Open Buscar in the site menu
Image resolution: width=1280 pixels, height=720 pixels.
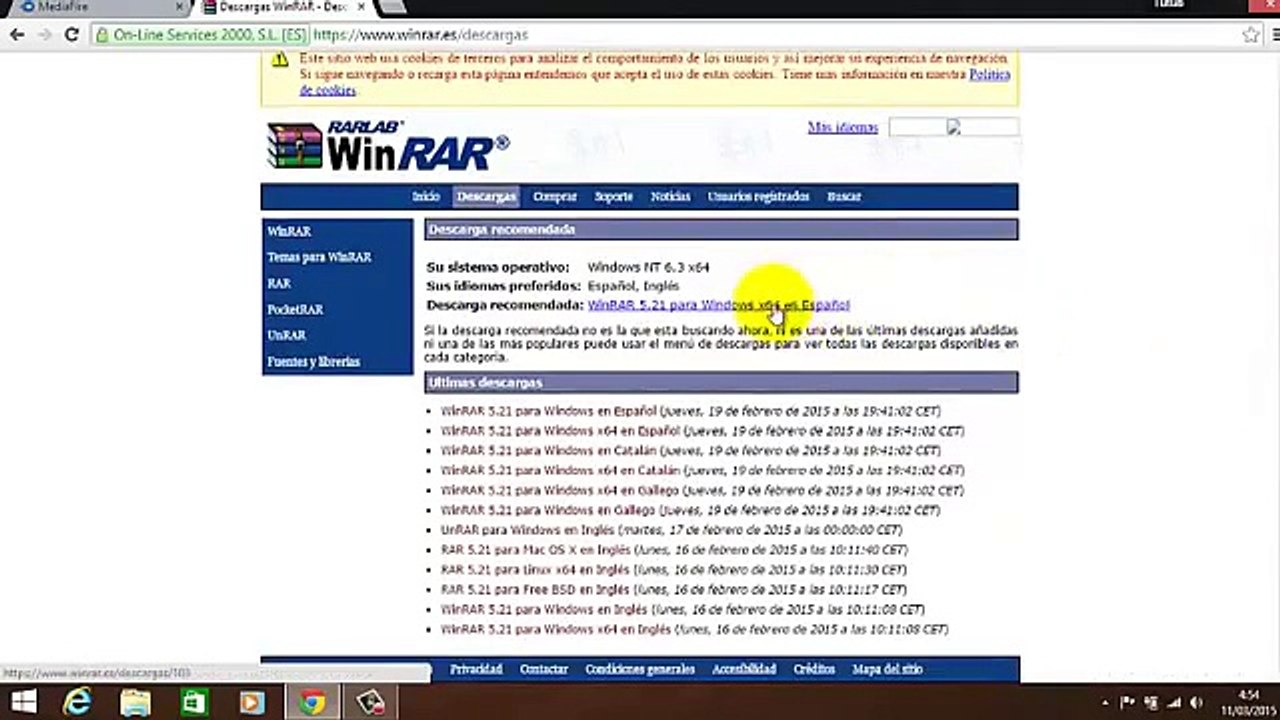click(844, 197)
